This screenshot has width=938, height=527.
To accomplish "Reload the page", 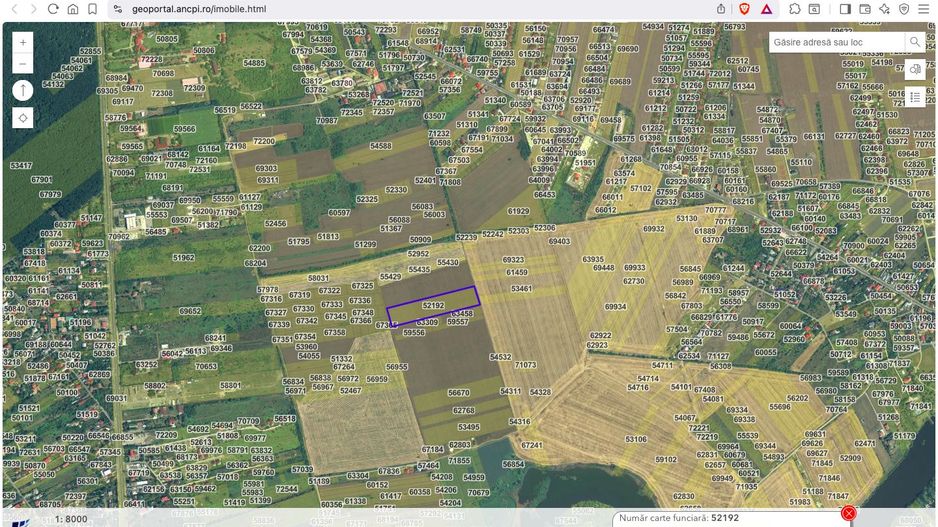I will point(53,9).
